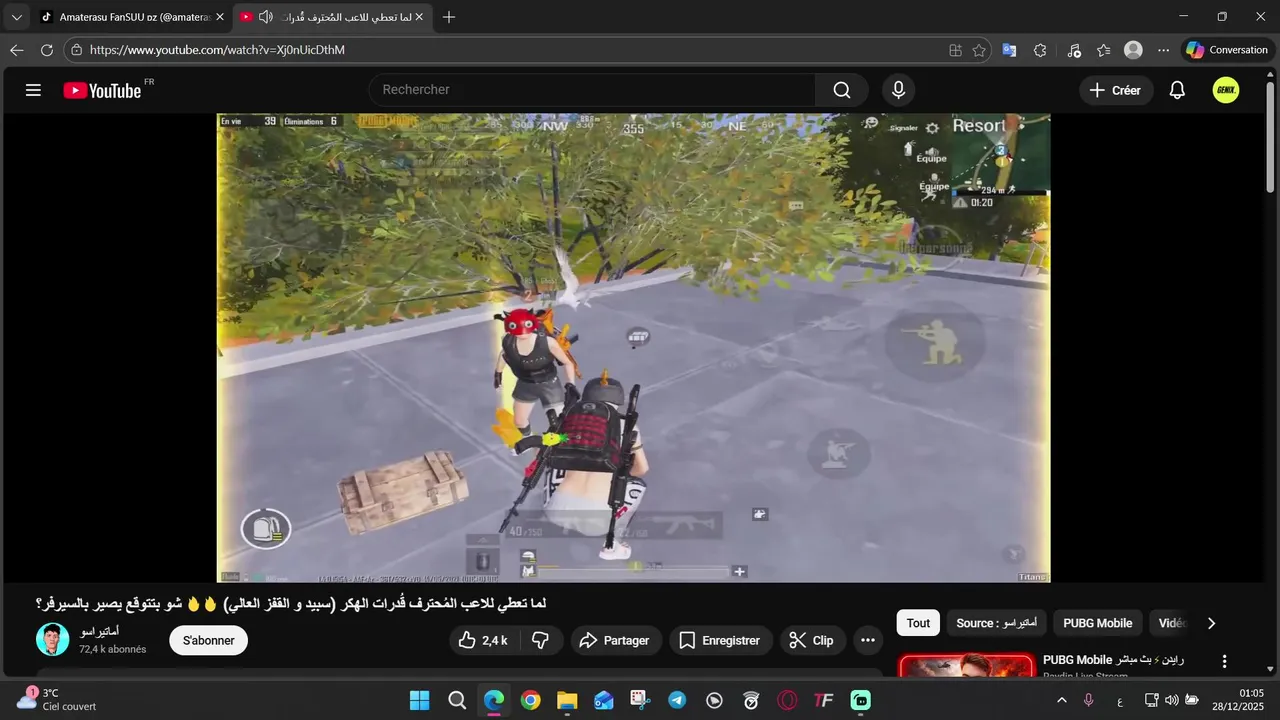This screenshot has height=720, width=1280.
Task: Open the media control music icon
Action: click(1074, 50)
